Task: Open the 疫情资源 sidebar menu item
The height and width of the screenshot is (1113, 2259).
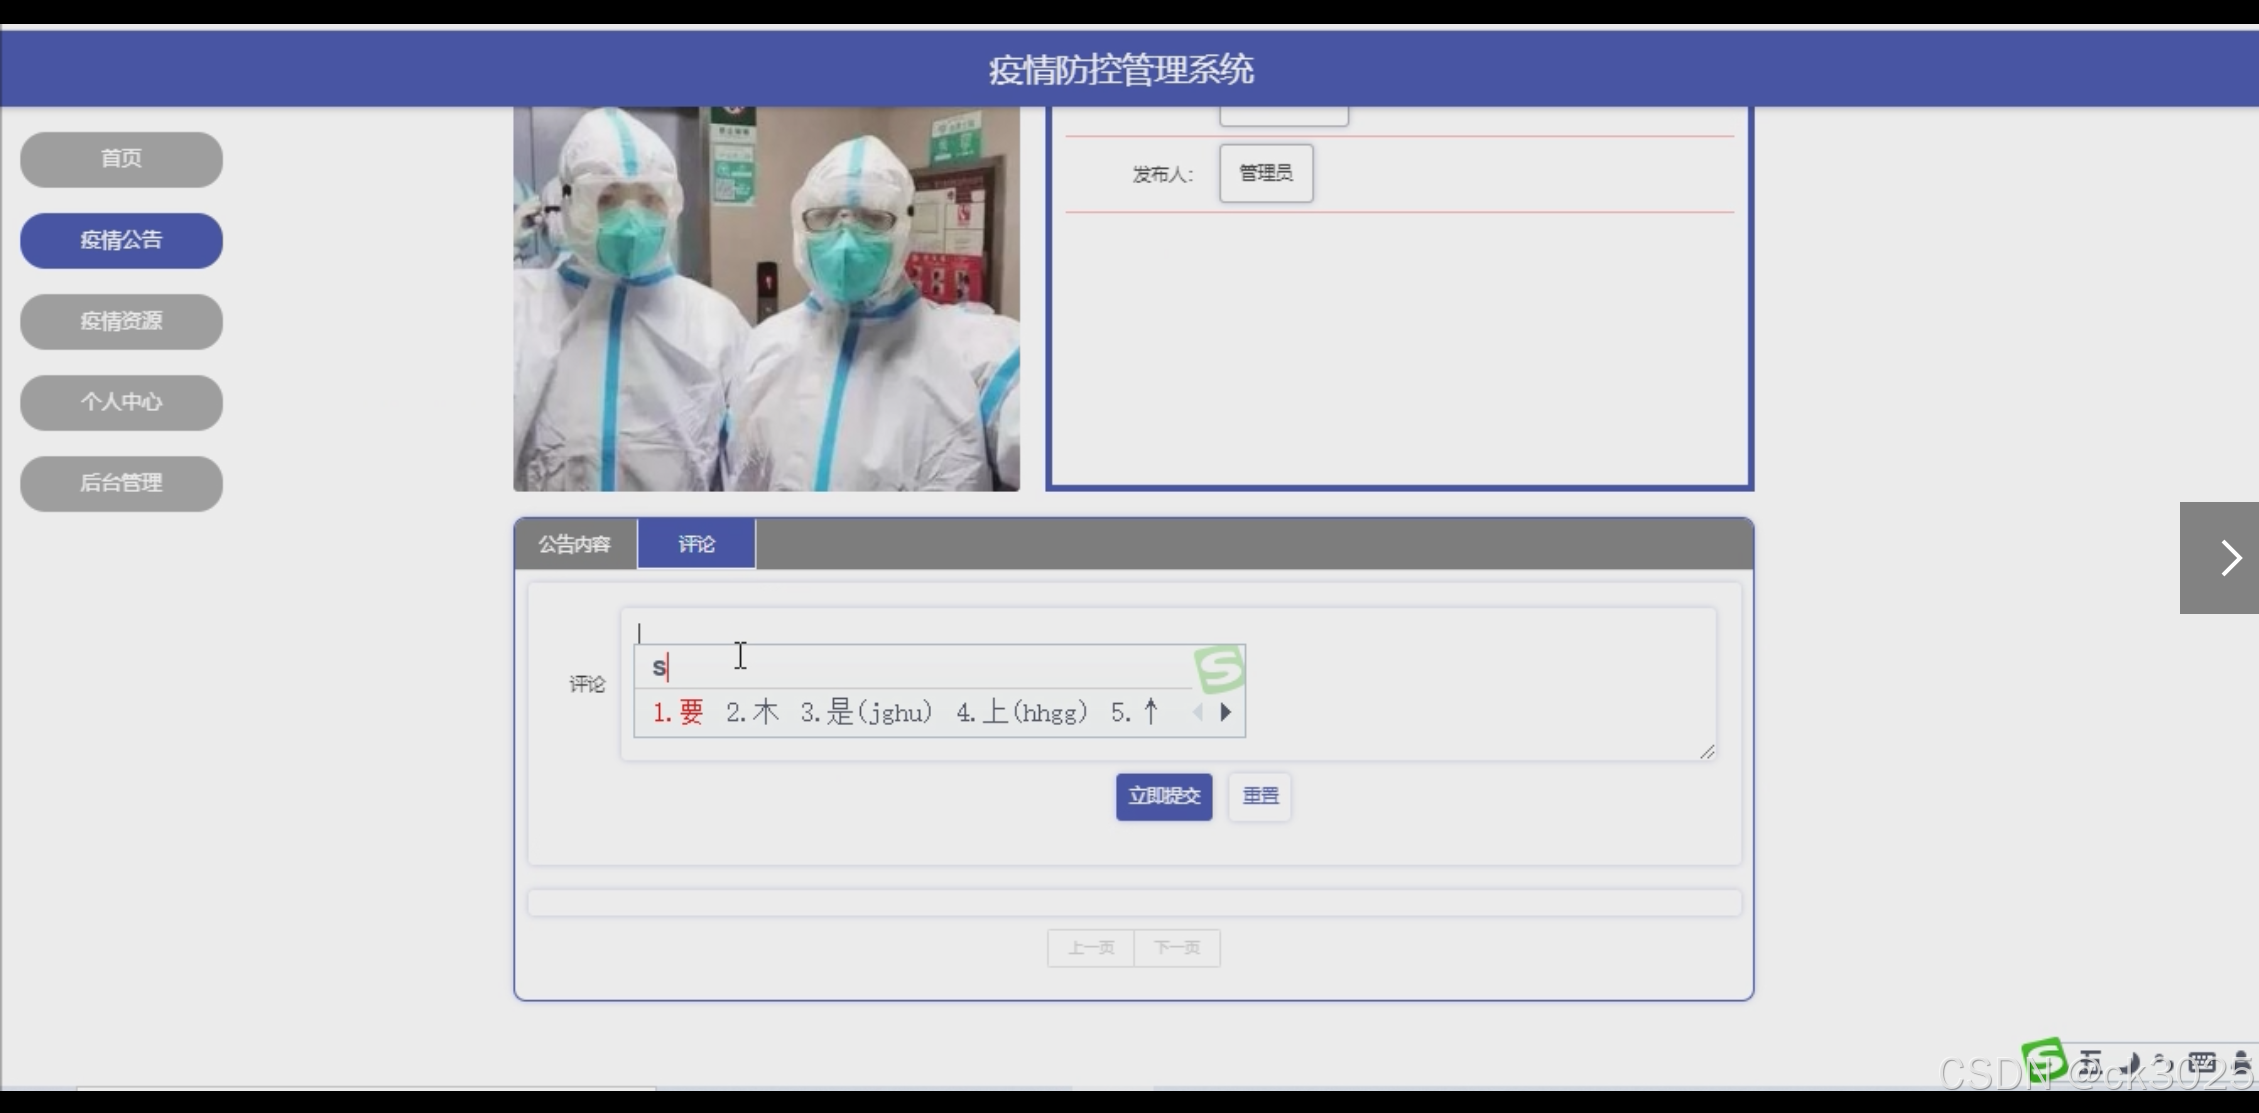Action: (121, 321)
